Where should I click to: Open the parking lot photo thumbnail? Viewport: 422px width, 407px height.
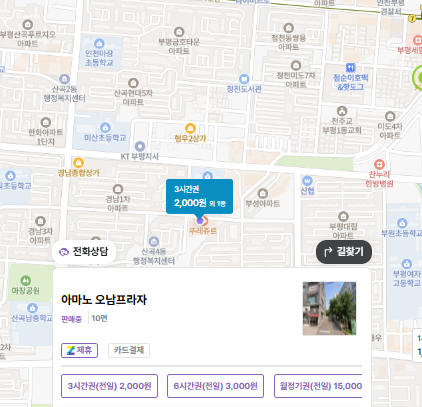[329, 308]
